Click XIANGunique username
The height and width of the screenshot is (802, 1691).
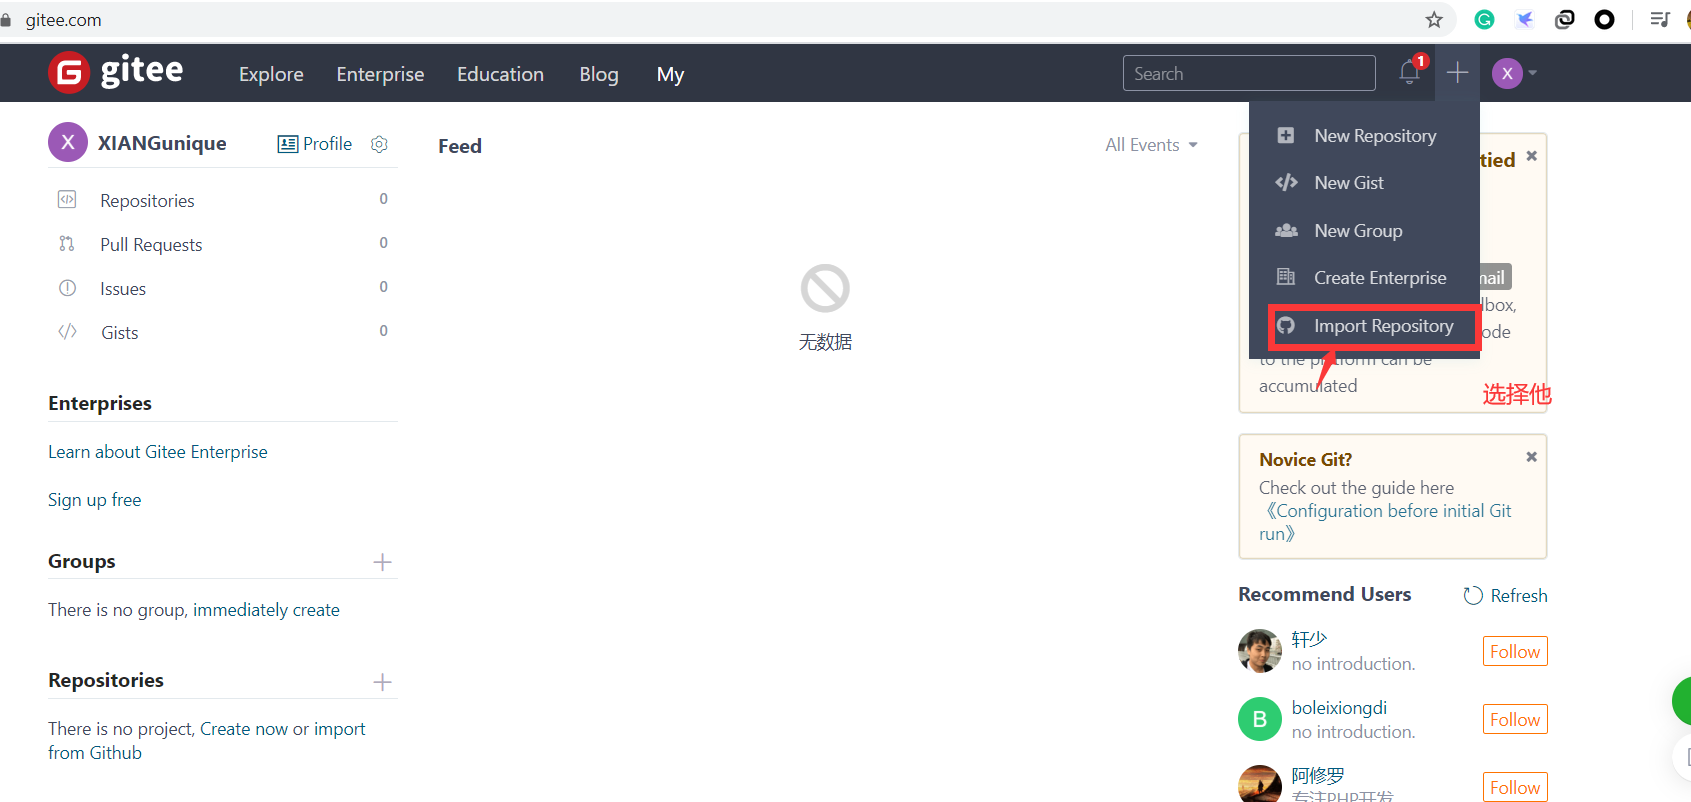click(162, 143)
